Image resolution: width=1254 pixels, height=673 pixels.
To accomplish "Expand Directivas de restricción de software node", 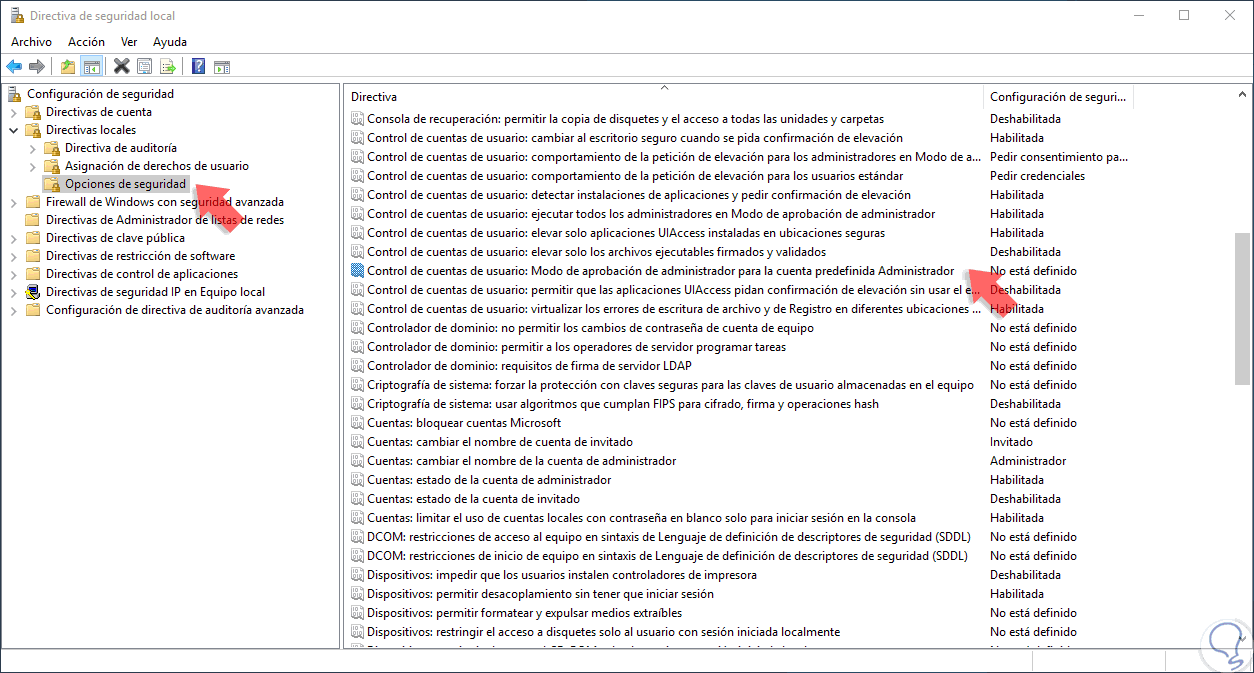I will coord(13,256).
